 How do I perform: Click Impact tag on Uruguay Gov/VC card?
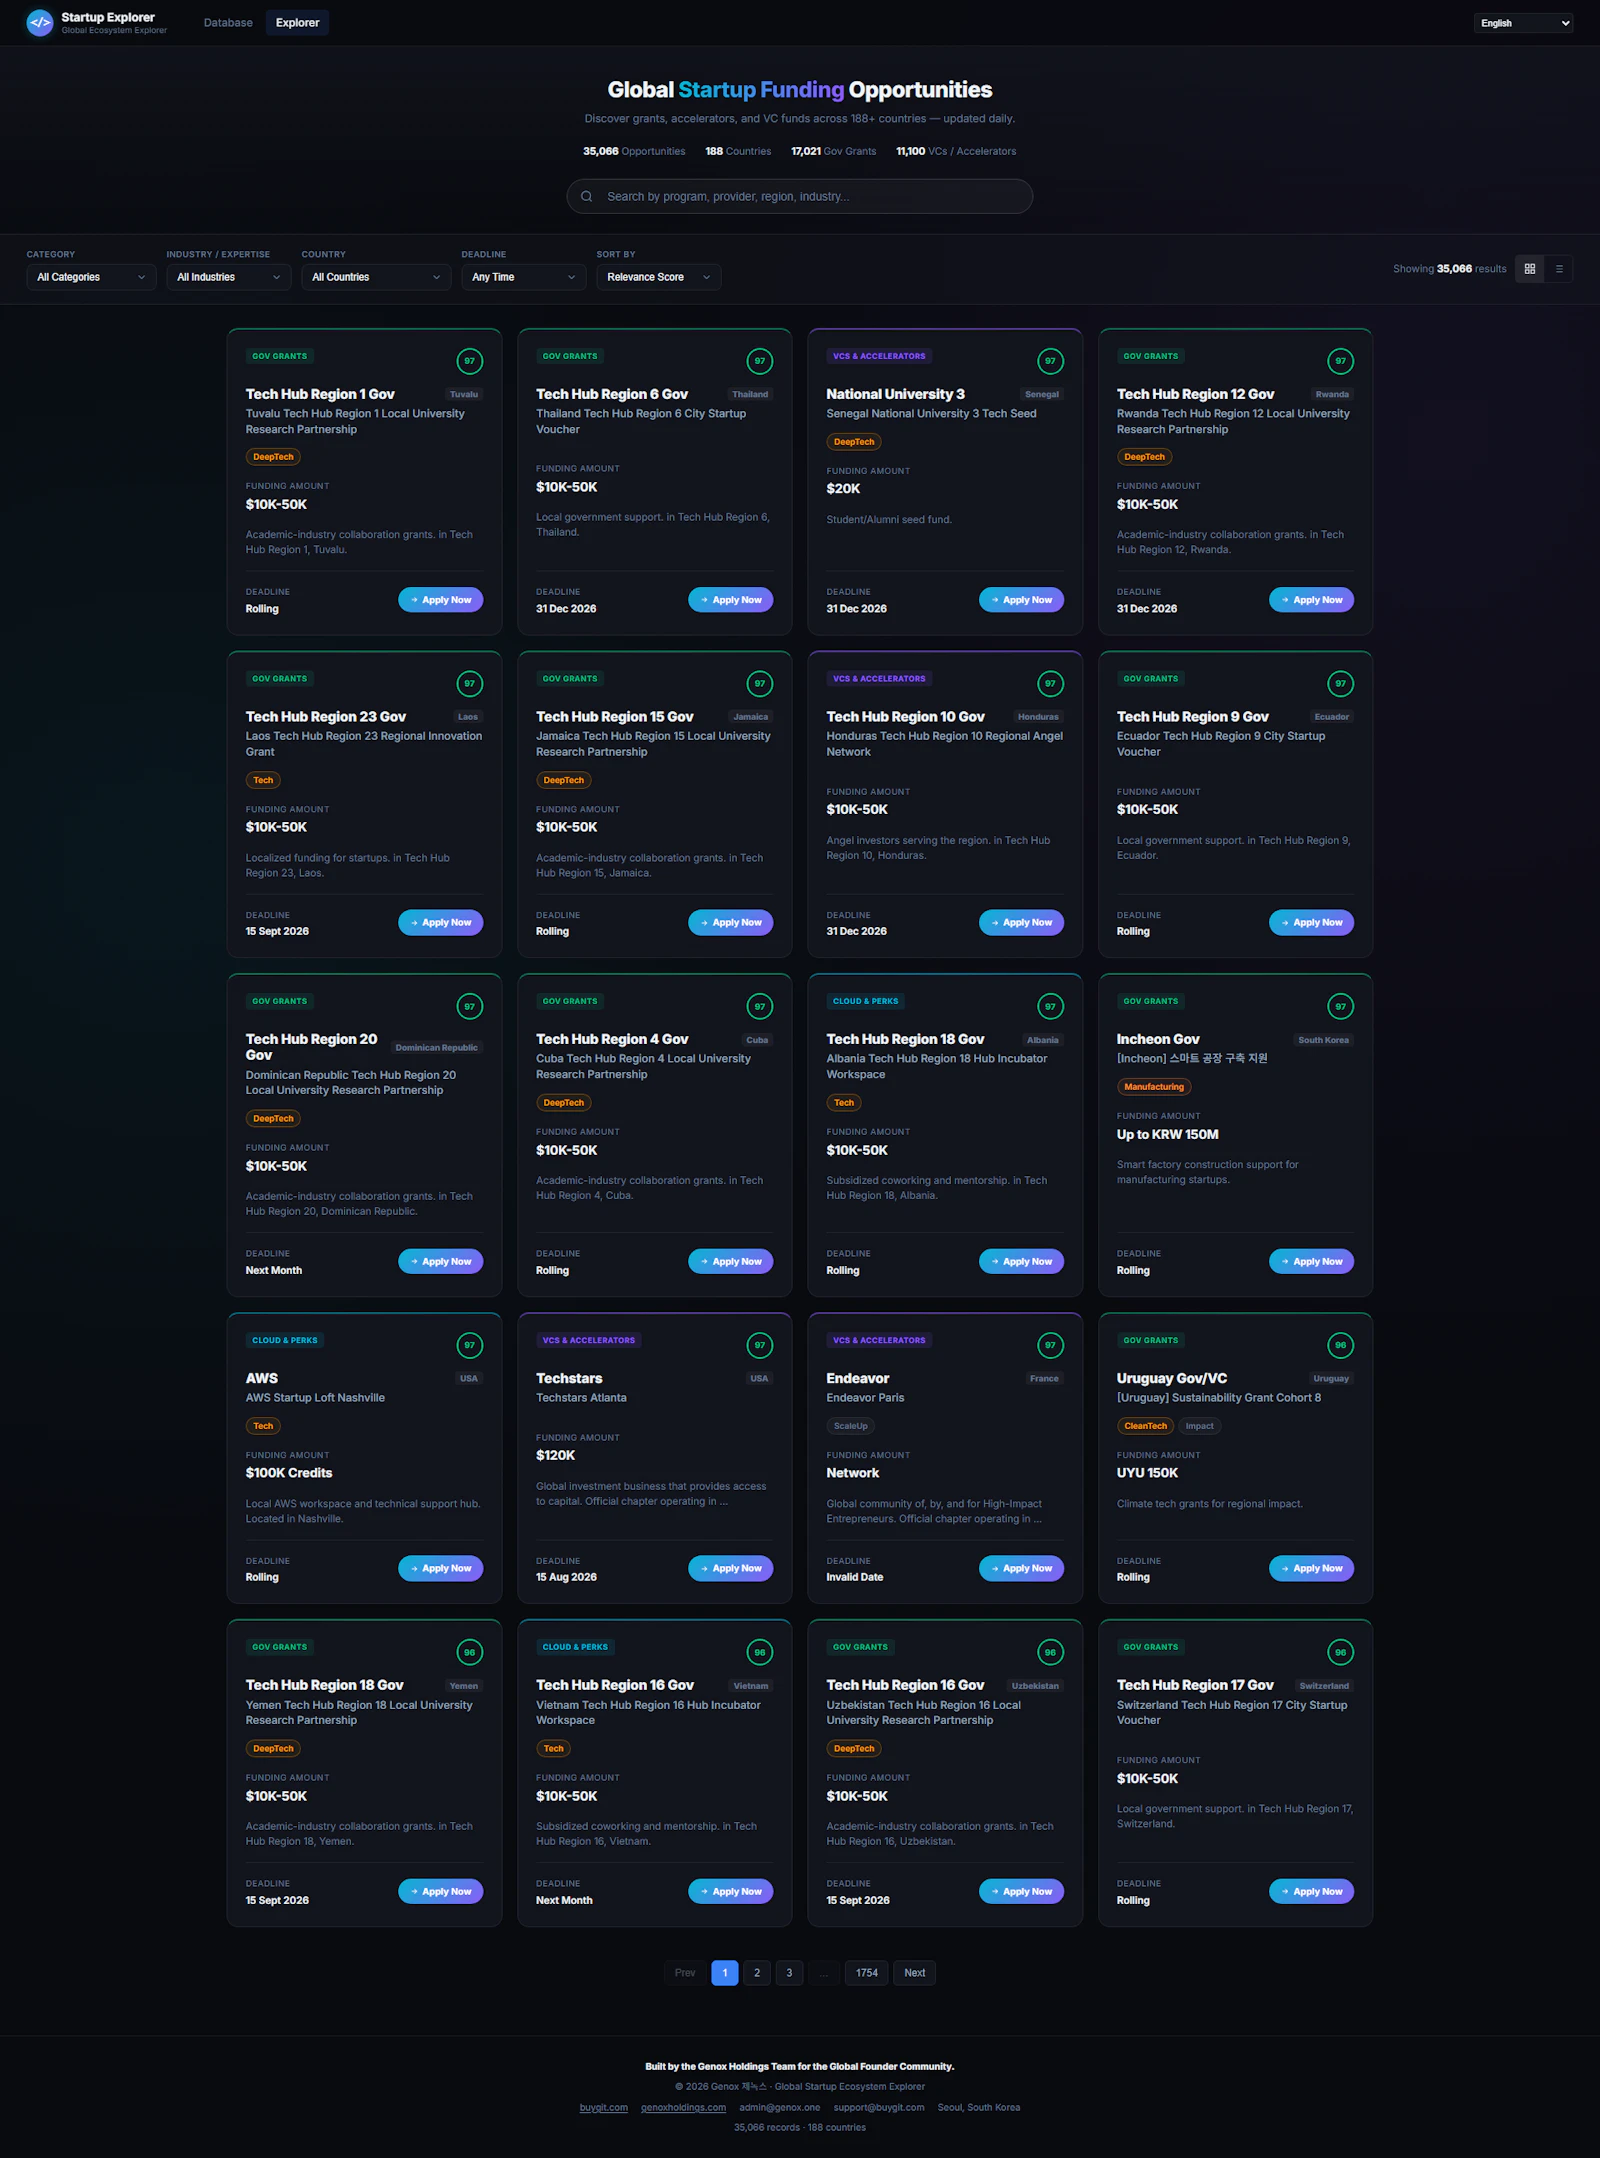(x=1199, y=1426)
